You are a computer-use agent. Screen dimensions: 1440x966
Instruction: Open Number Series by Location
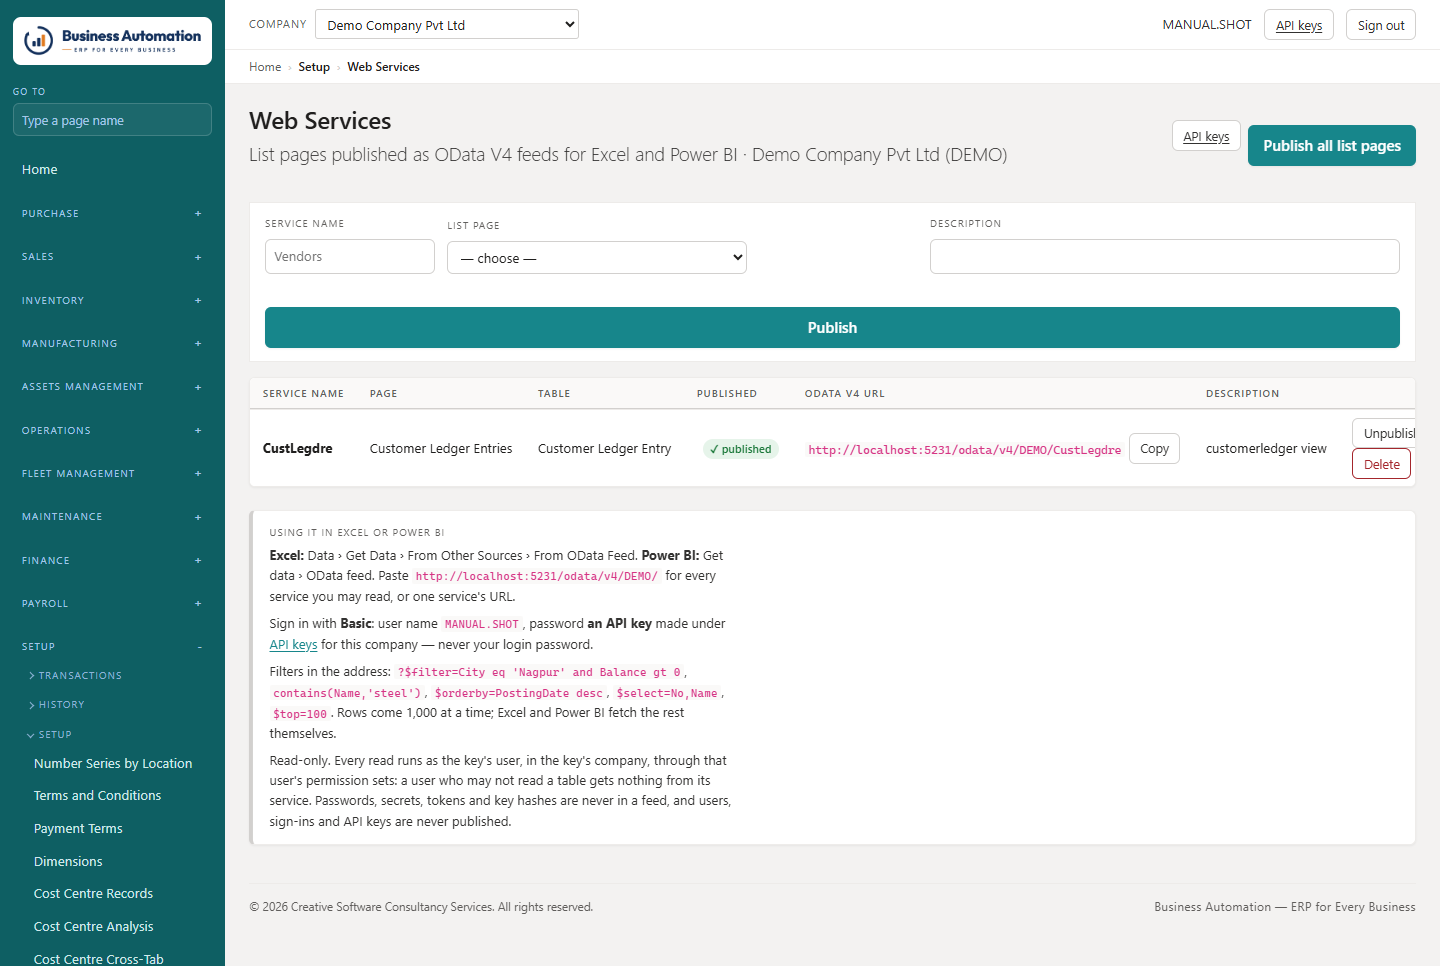tap(113, 764)
